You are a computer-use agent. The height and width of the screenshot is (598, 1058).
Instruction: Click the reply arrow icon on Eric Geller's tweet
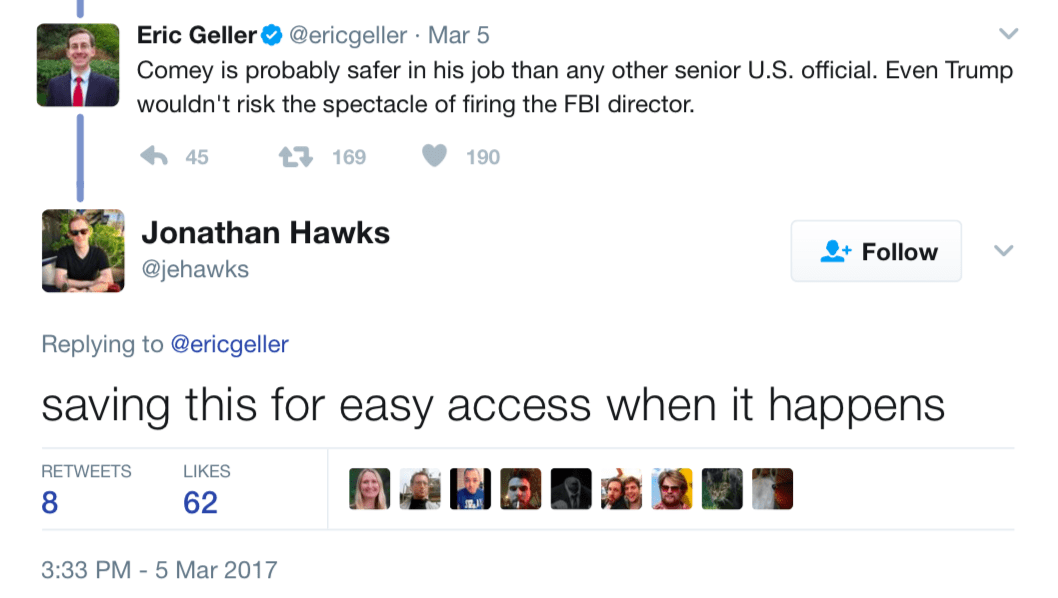153,156
